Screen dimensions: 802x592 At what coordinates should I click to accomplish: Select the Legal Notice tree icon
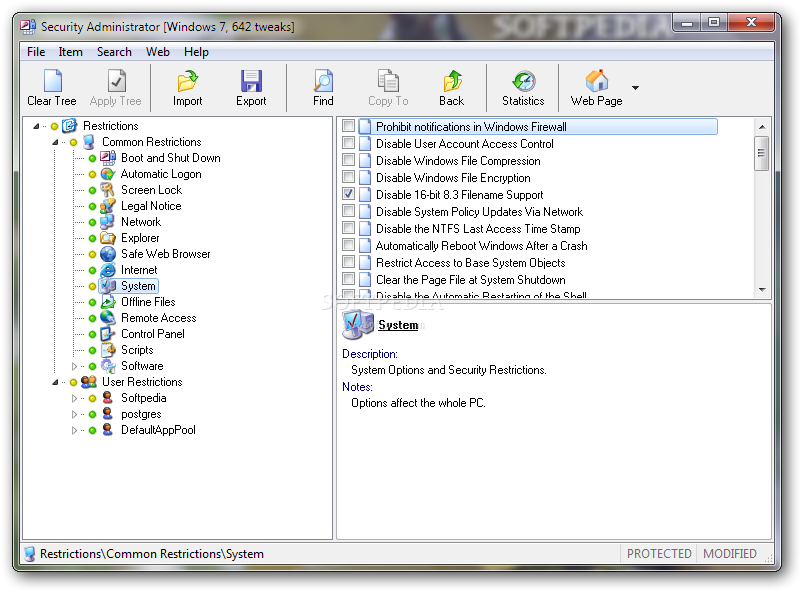[x=108, y=206]
